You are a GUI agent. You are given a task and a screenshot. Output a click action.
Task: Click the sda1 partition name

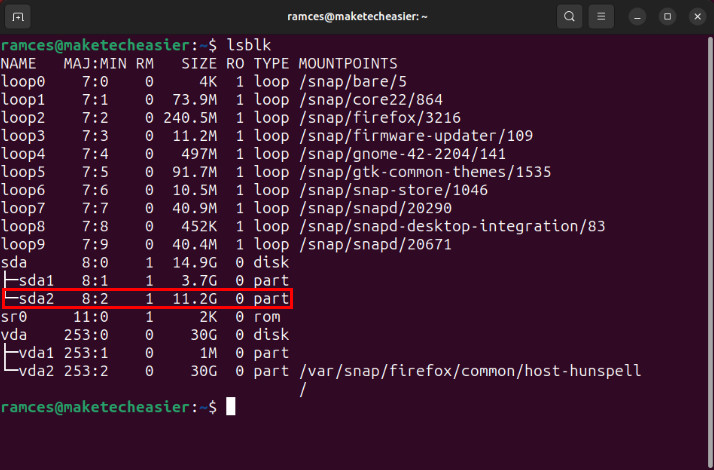pyautogui.click(x=36, y=281)
